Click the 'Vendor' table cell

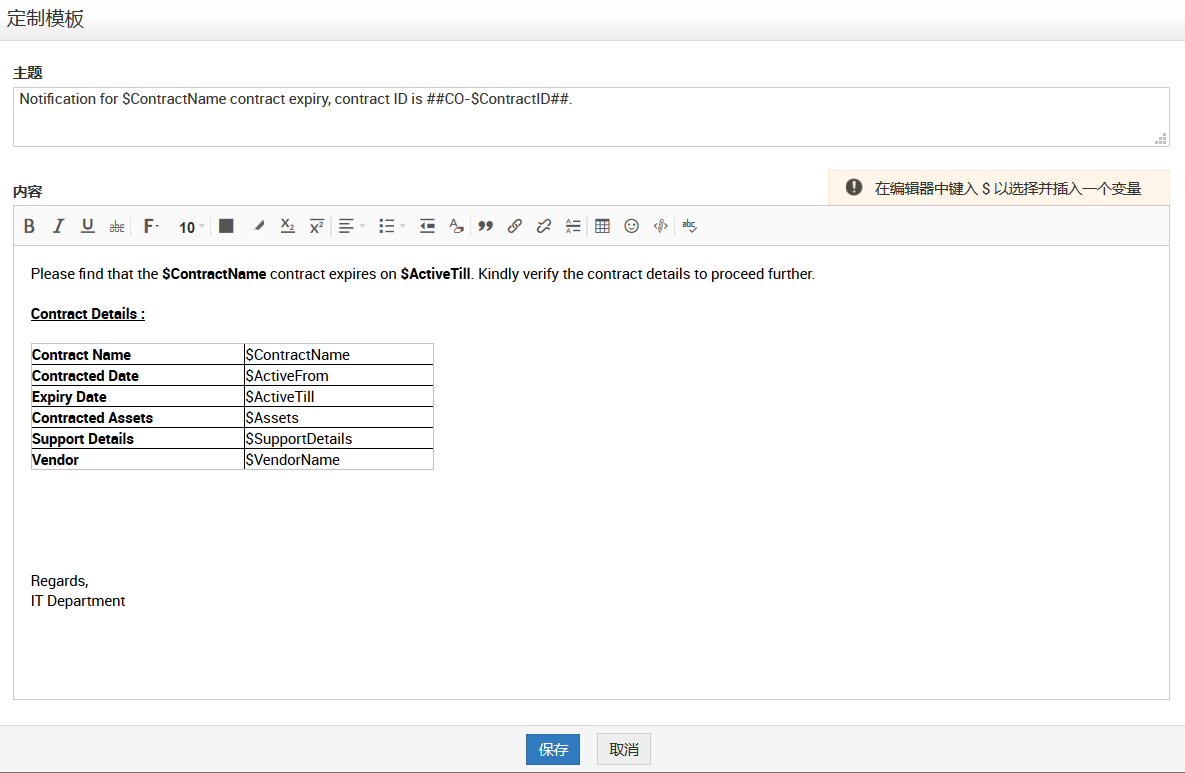click(x=138, y=460)
